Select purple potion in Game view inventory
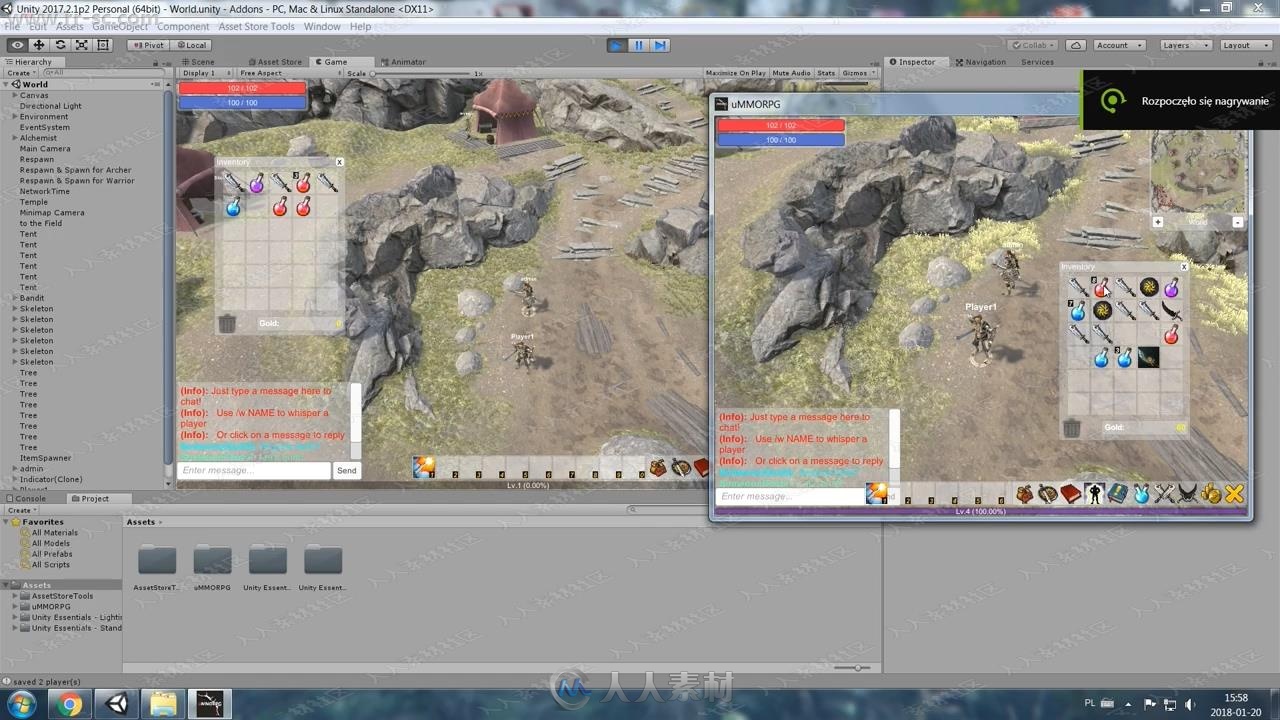The width and height of the screenshot is (1280, 720). point(257,183)
